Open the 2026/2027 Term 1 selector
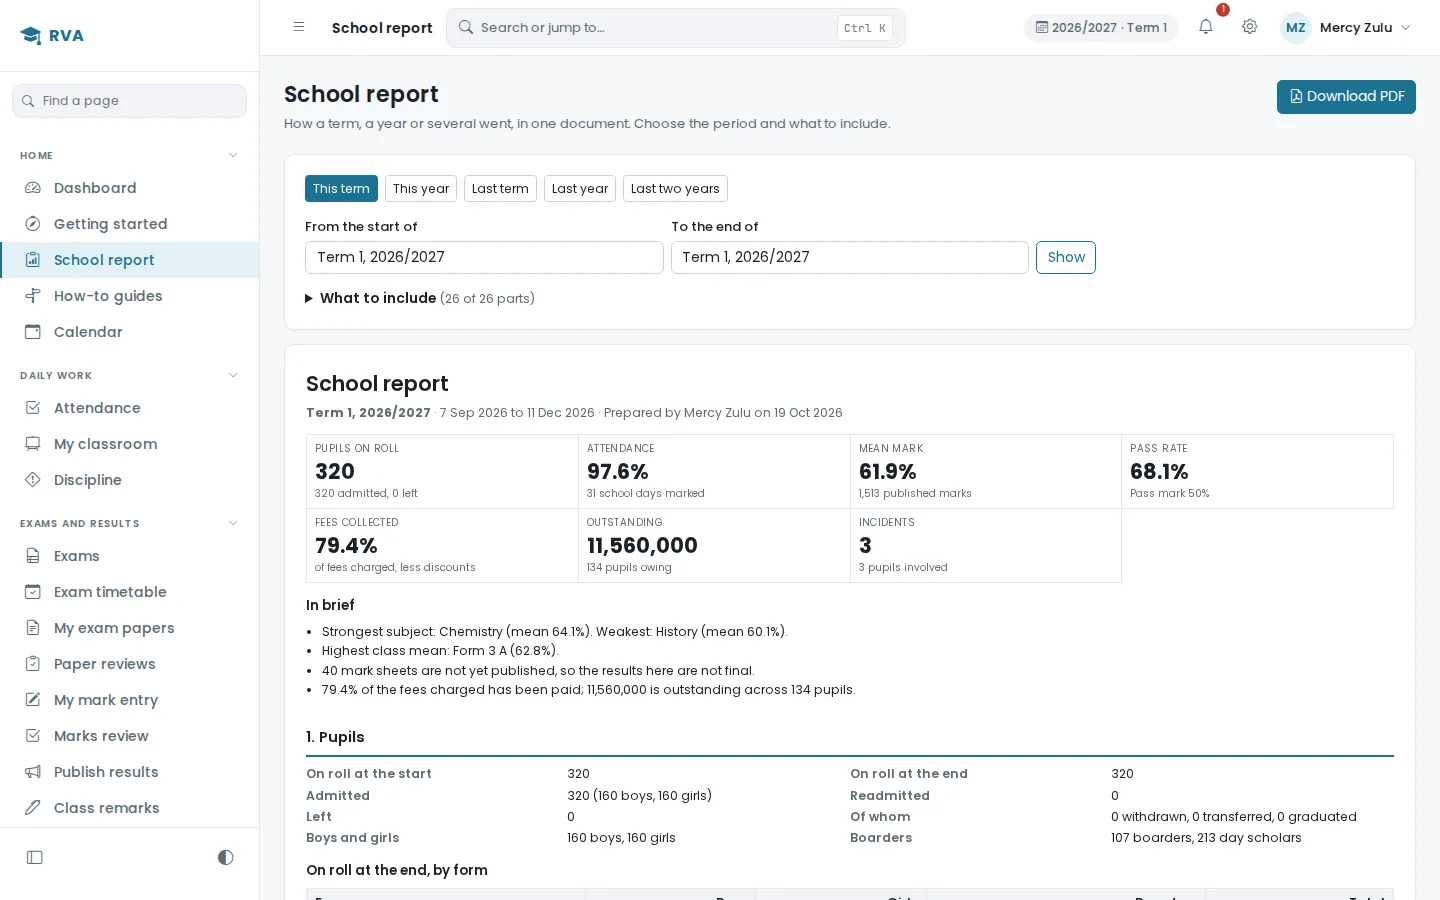This screenshot has width=1440, height=900. click(x=1101, y=28)
